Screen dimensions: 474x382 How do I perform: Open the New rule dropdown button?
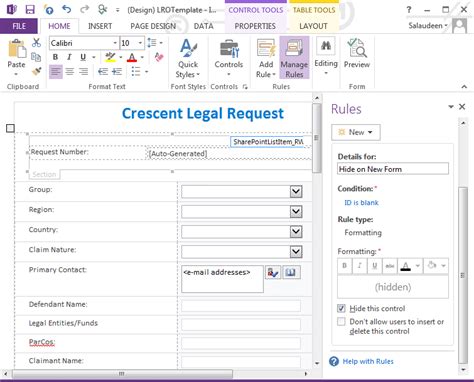pos(356,132)
